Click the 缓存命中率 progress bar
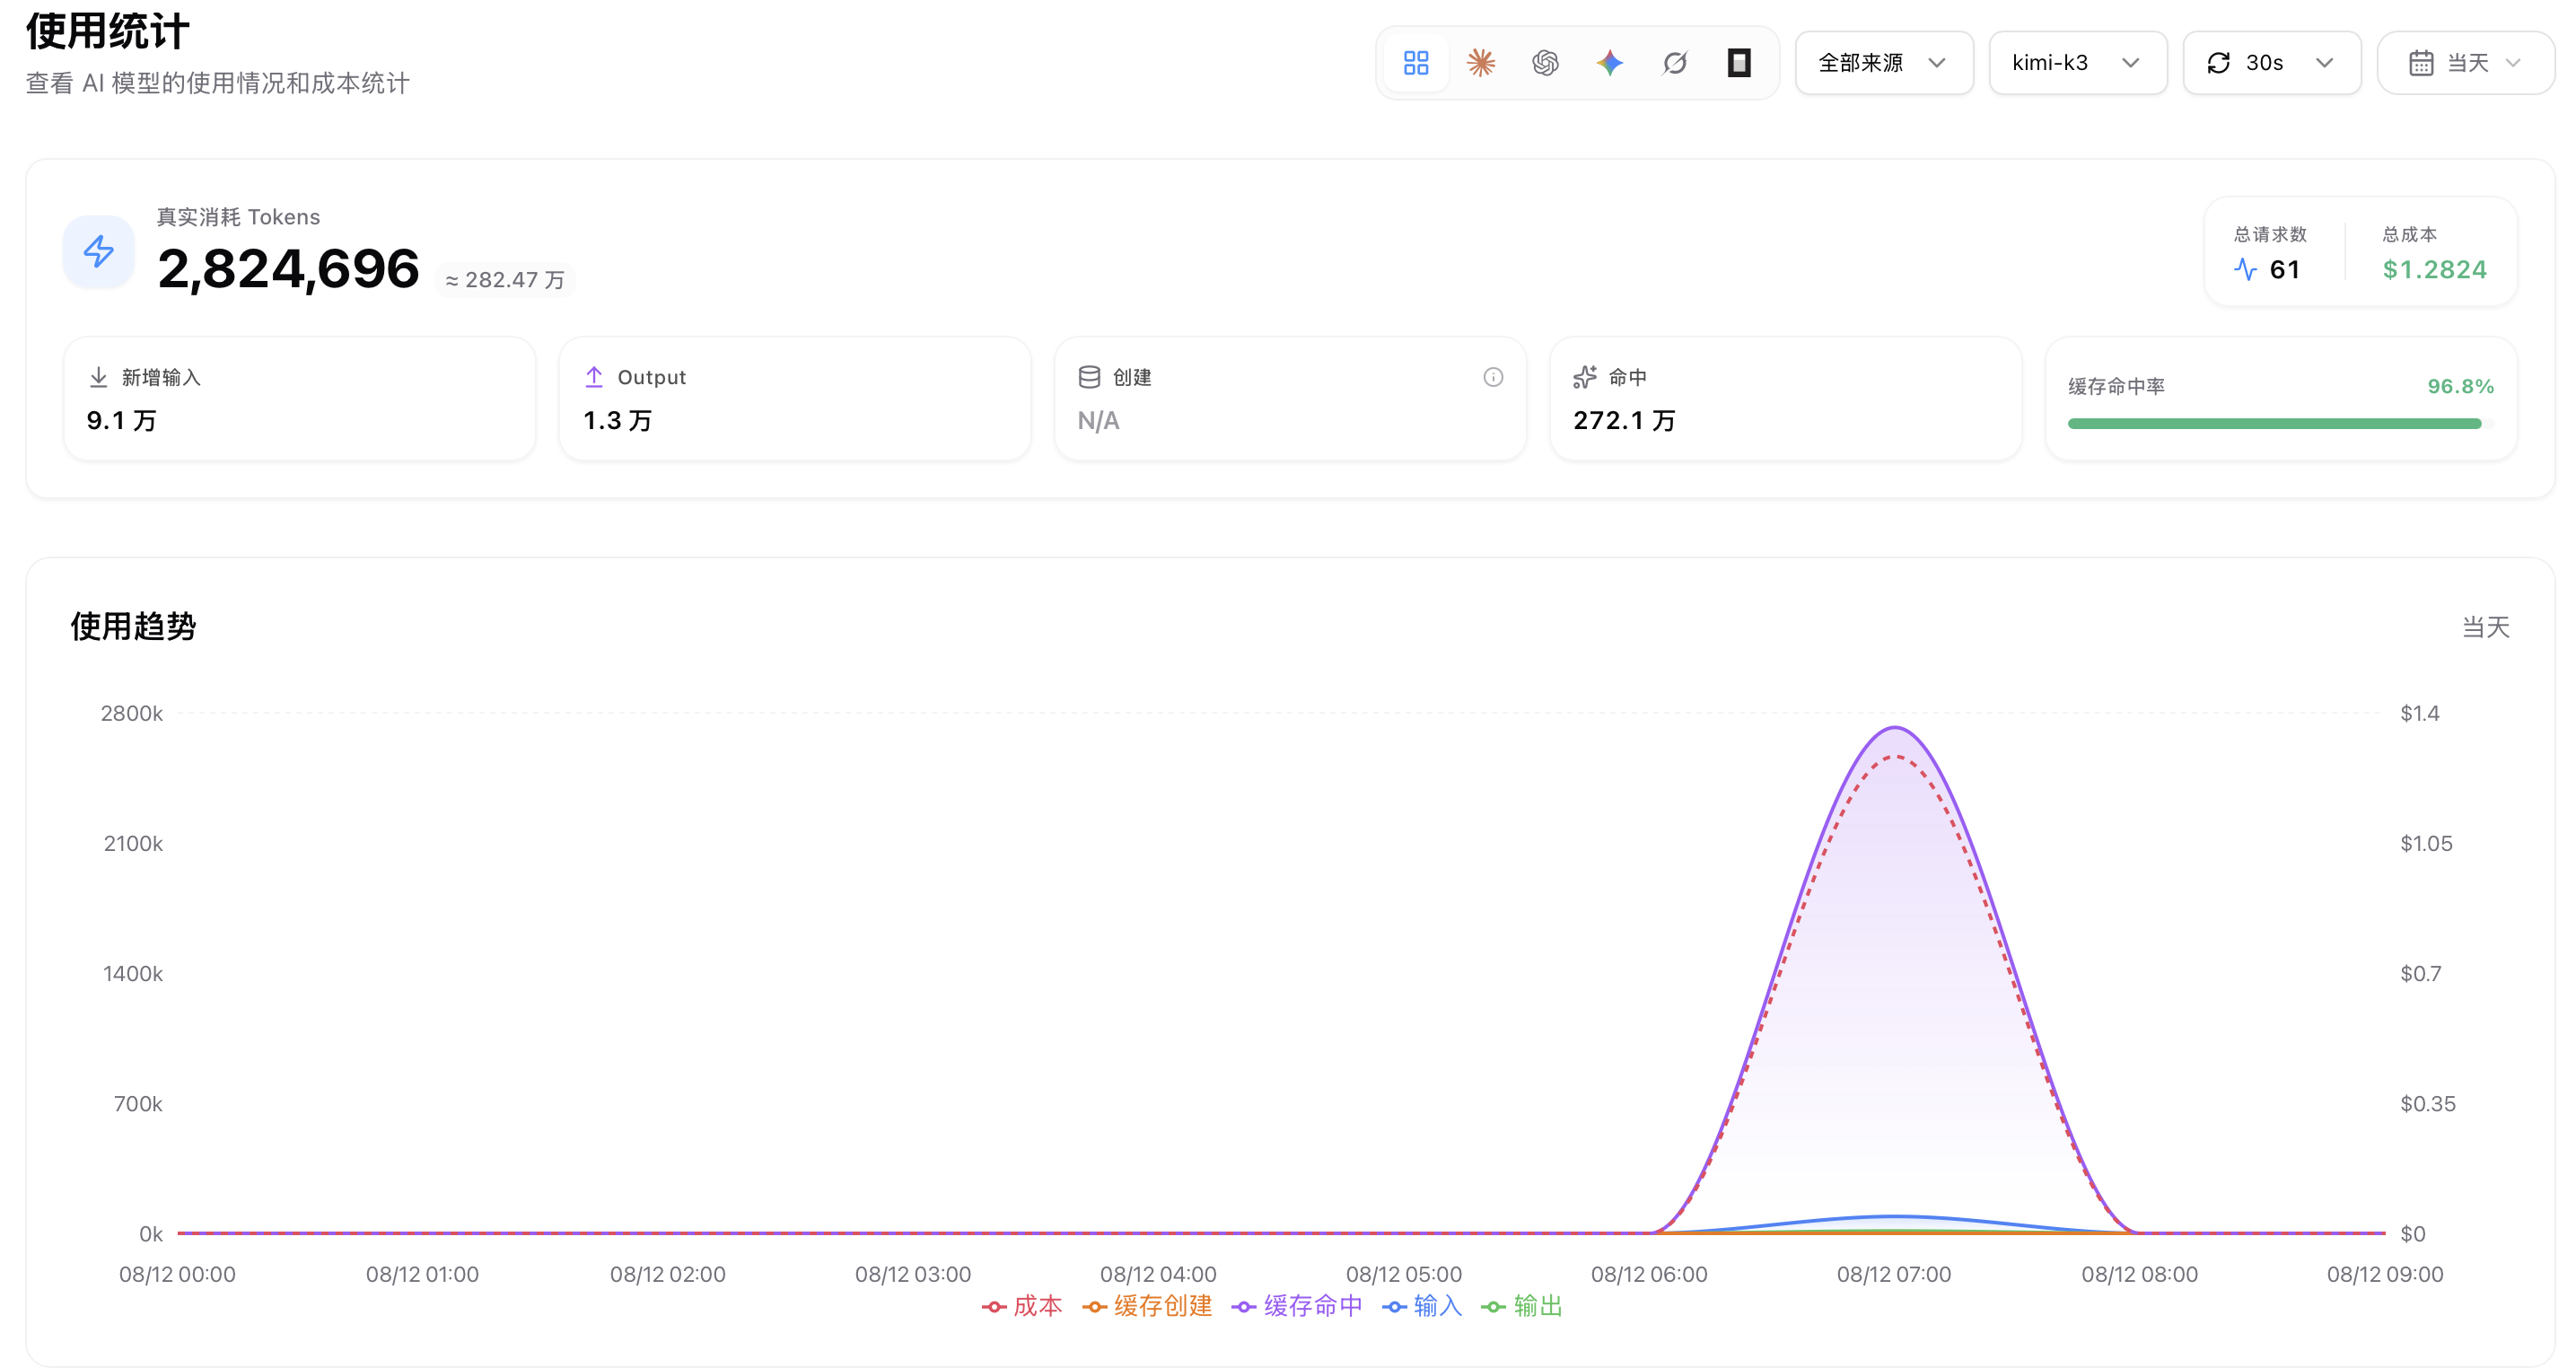This screenshot has height=1368, width=2576. (x=2280, y=424)
